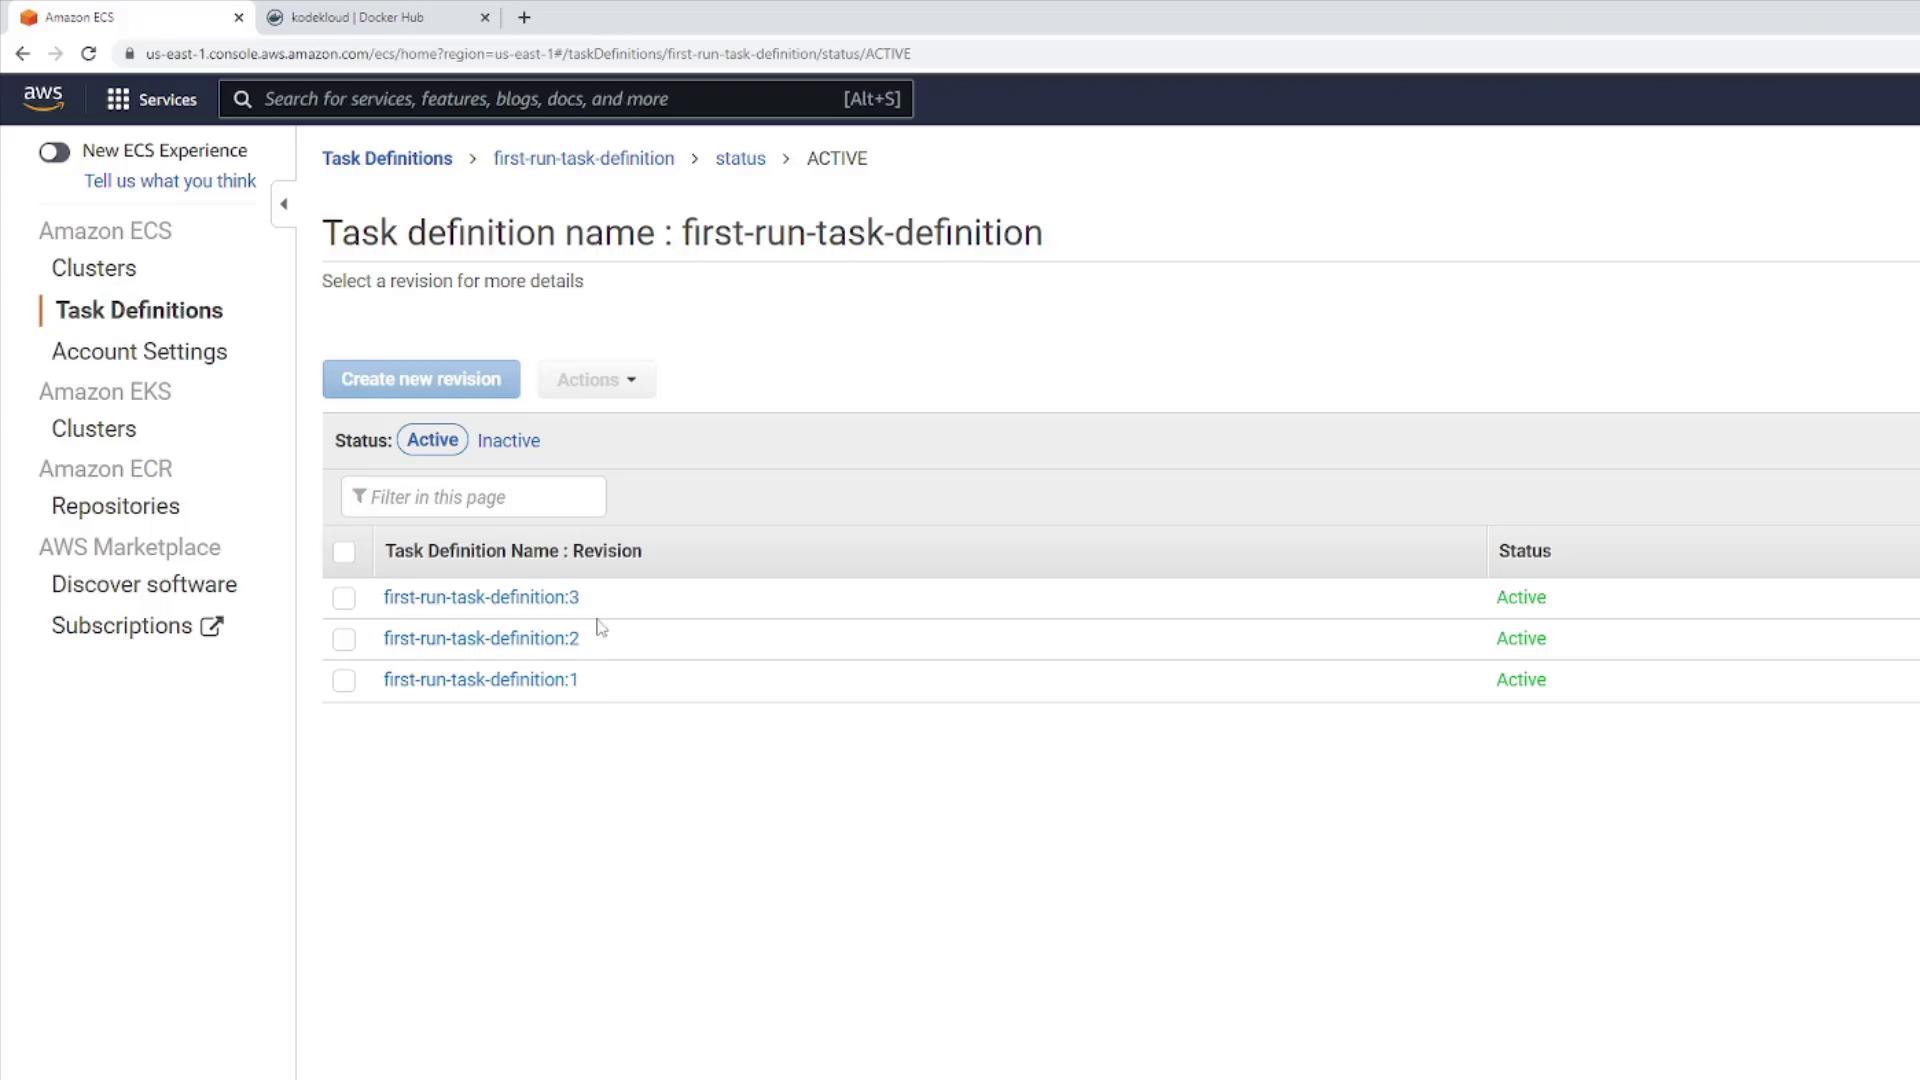Viewport: 1920px width, 1080px height.
Task: Click the Filter in this page field
Action: click(473, 497)
